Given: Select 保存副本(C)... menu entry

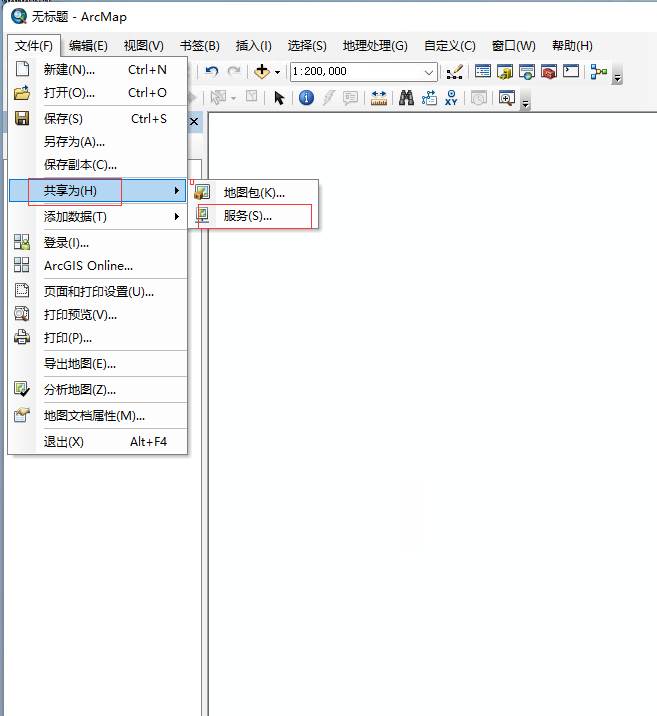Looking at the screenshot, I should coord(98,165).
